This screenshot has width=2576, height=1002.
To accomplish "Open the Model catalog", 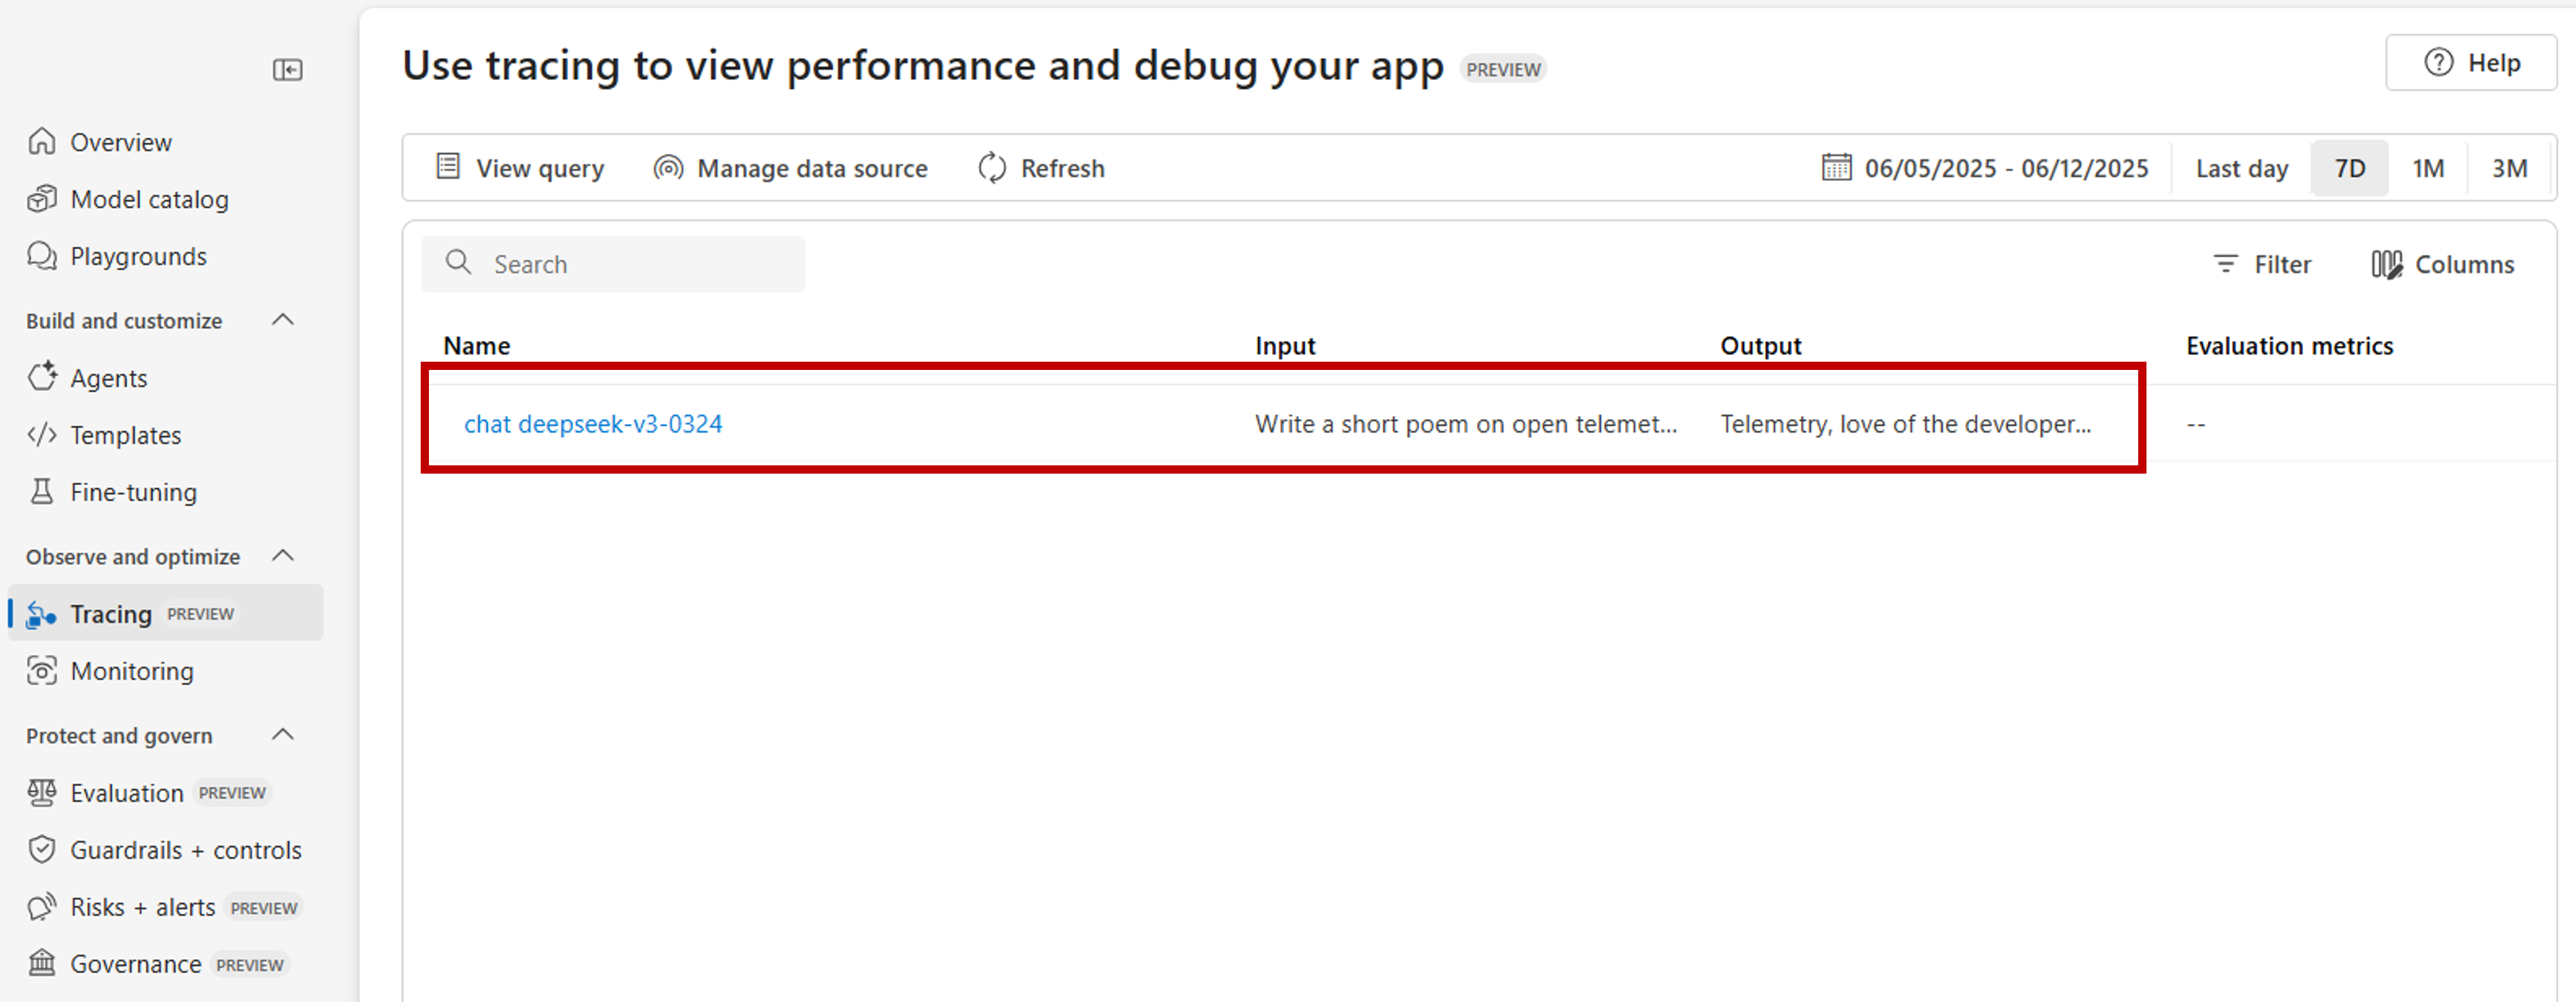I will [x=149, y=200].
